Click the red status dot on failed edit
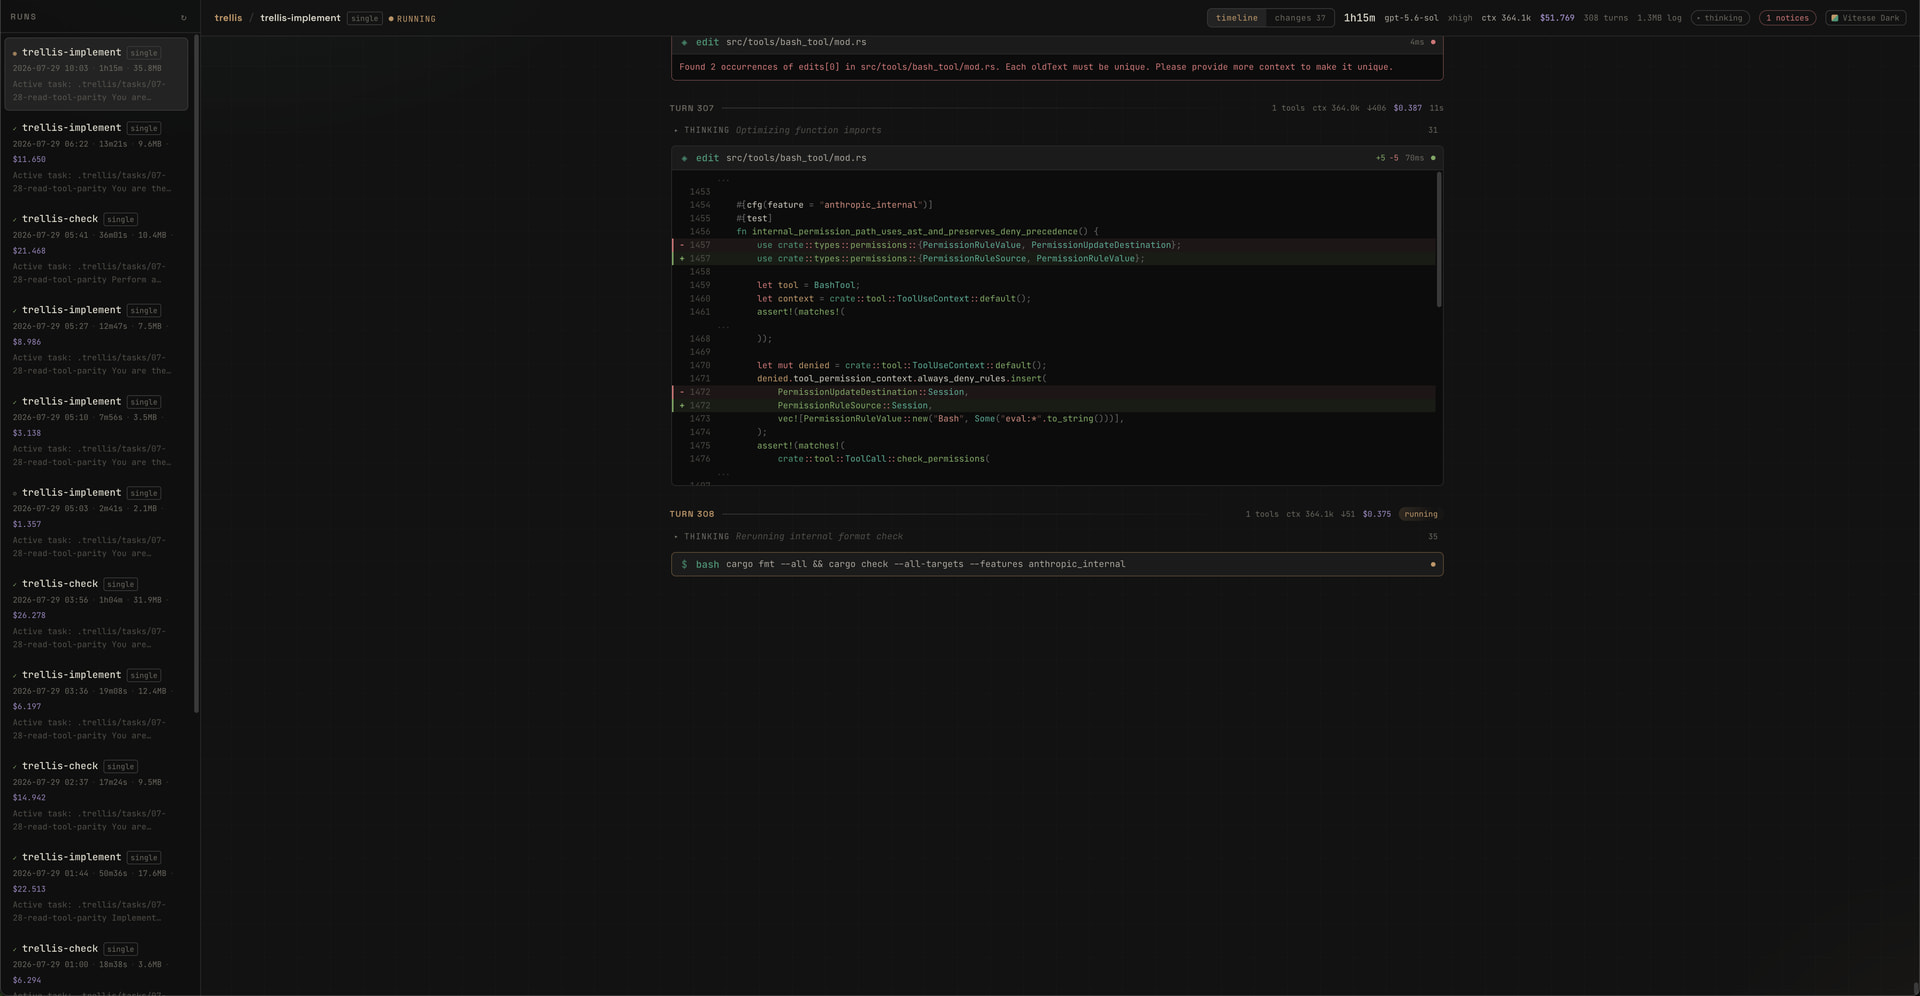The image size is (1920, 996). tap(1433, 42)
